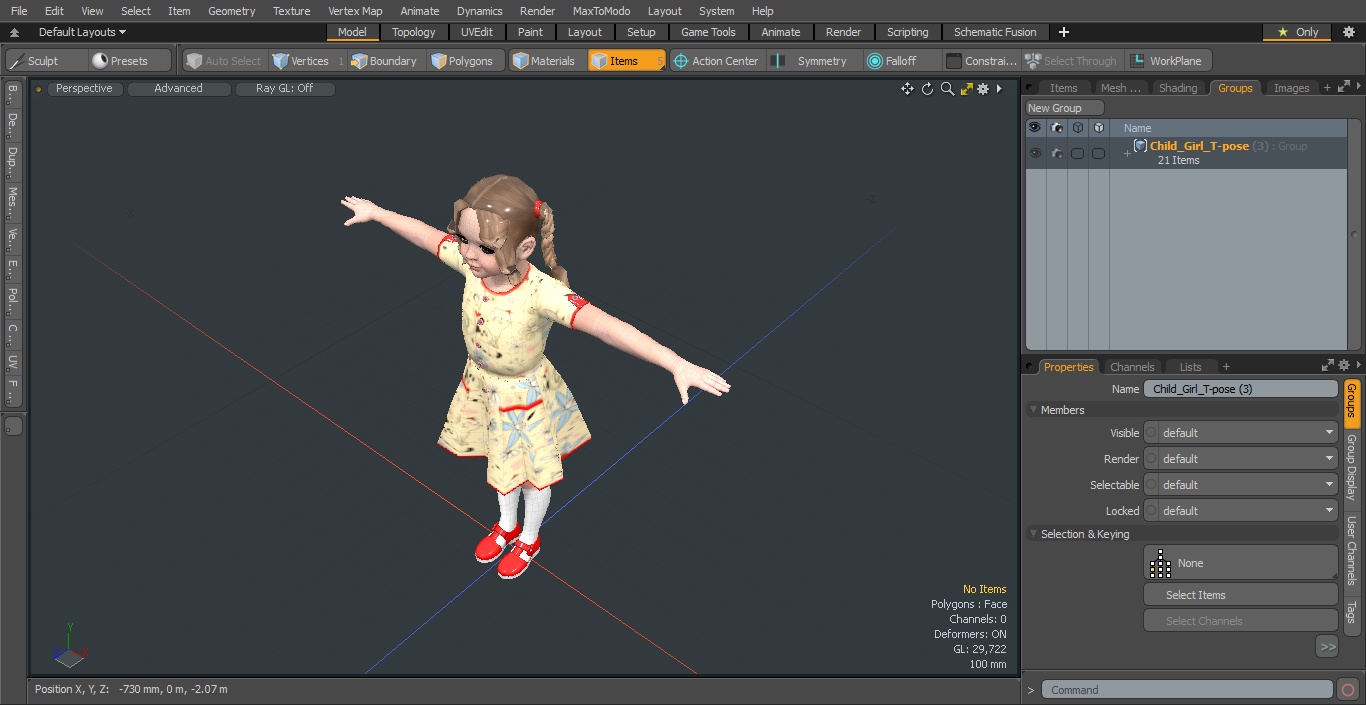Click the New Group button
Screen dimensions: 1366x705
pyautogui.click(x=1064, y=108)
